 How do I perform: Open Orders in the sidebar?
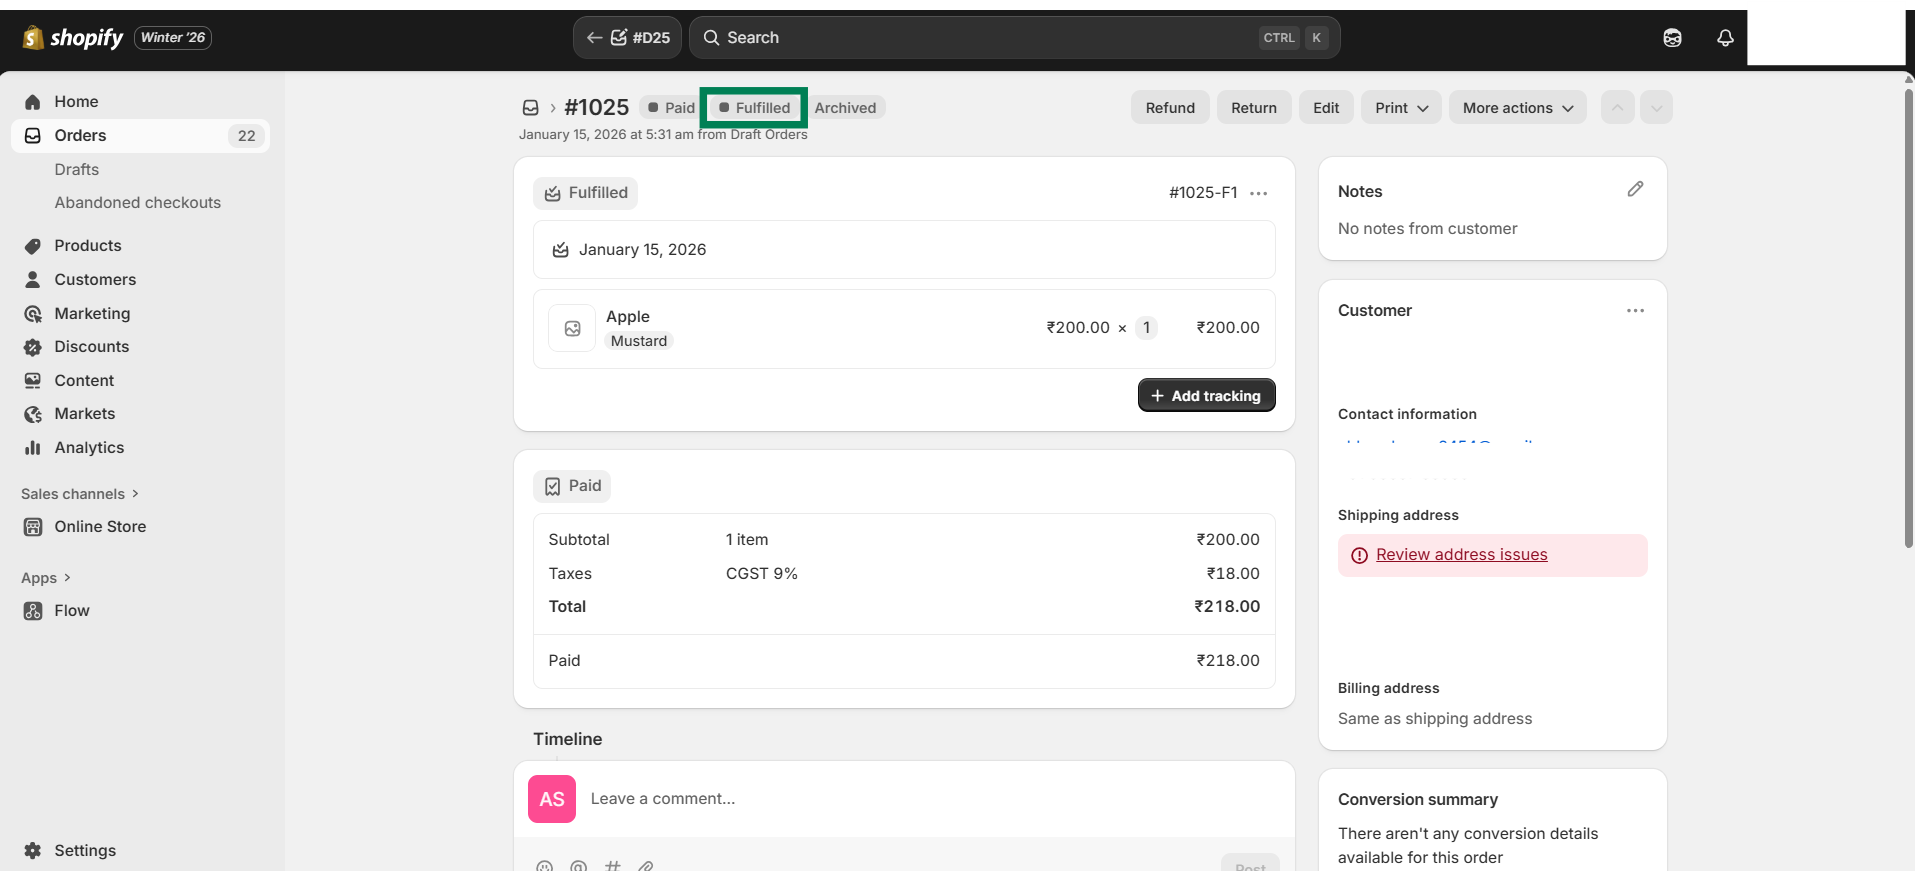[x=80, y=136]
